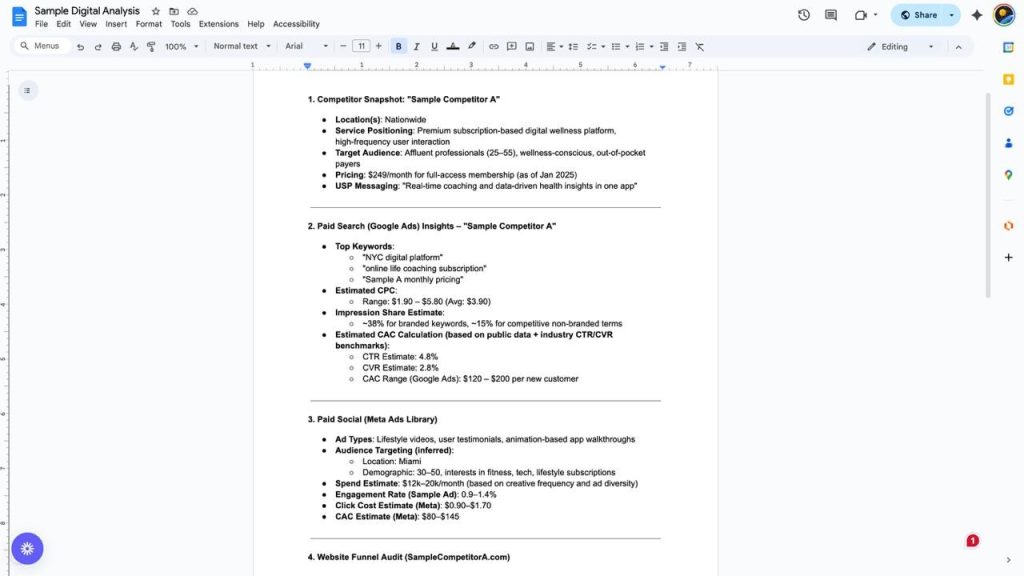
Task: Open the comments panel icon
Action: pos(830,15)
